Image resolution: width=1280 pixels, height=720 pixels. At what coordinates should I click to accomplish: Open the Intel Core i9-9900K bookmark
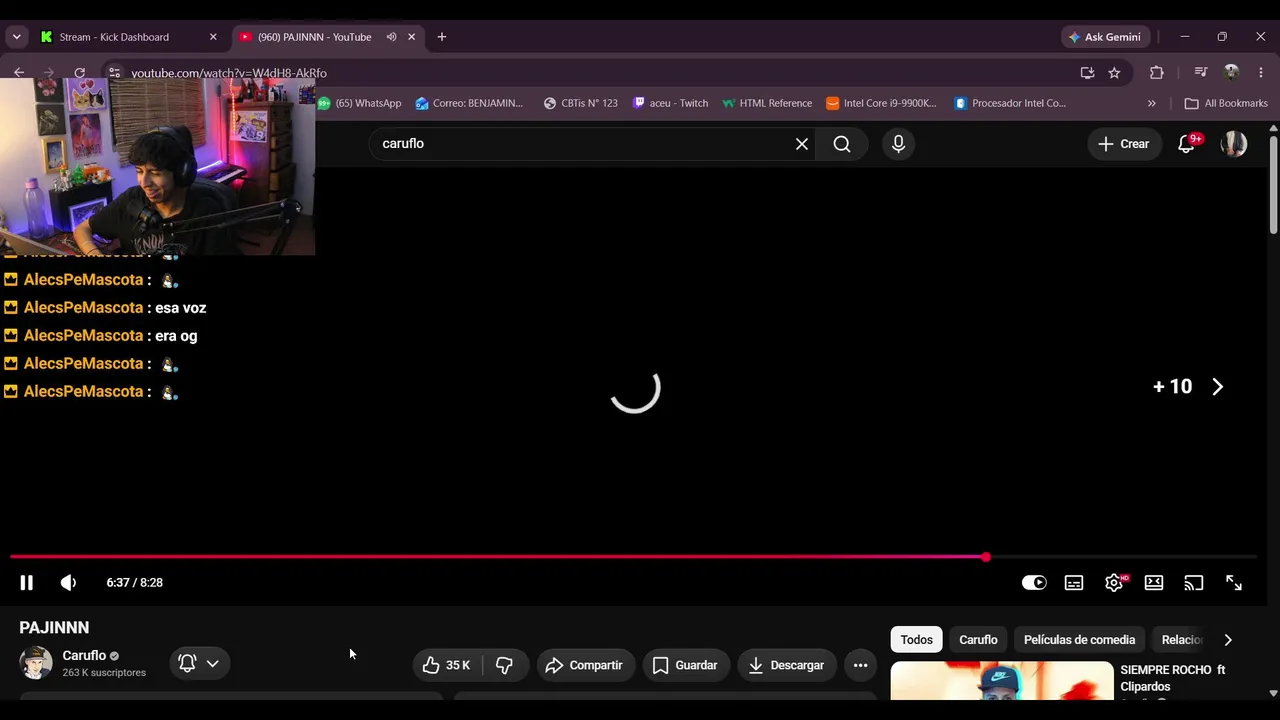point(881,103)
